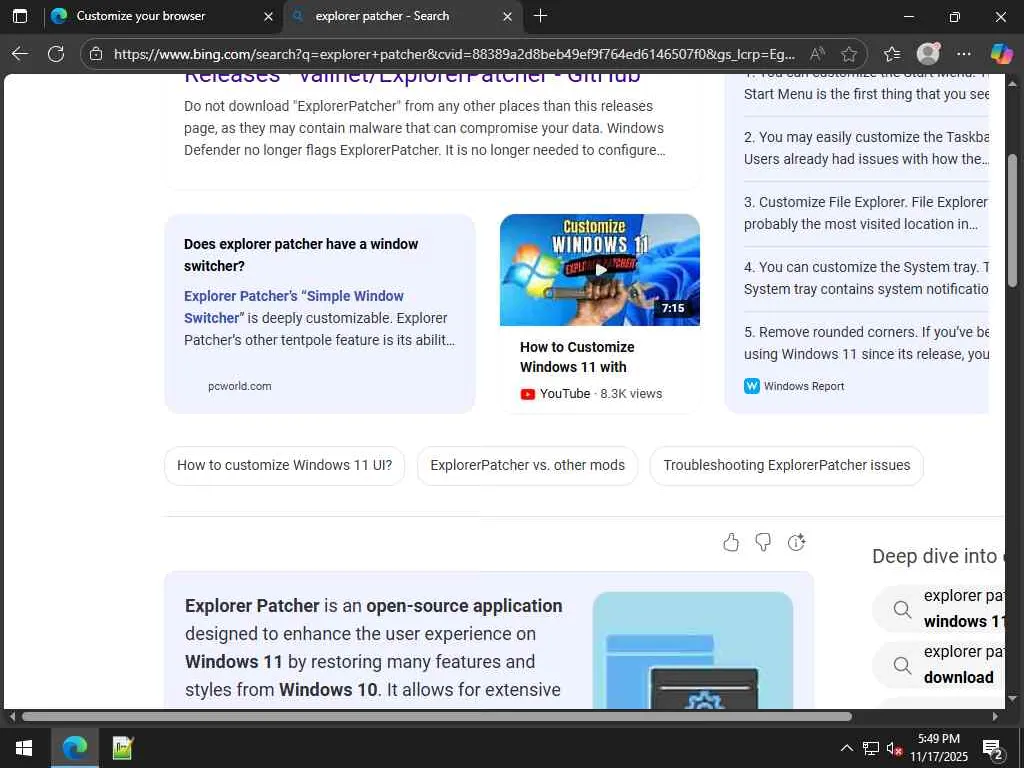Refresh the page with the reload icon

[56, 54]
